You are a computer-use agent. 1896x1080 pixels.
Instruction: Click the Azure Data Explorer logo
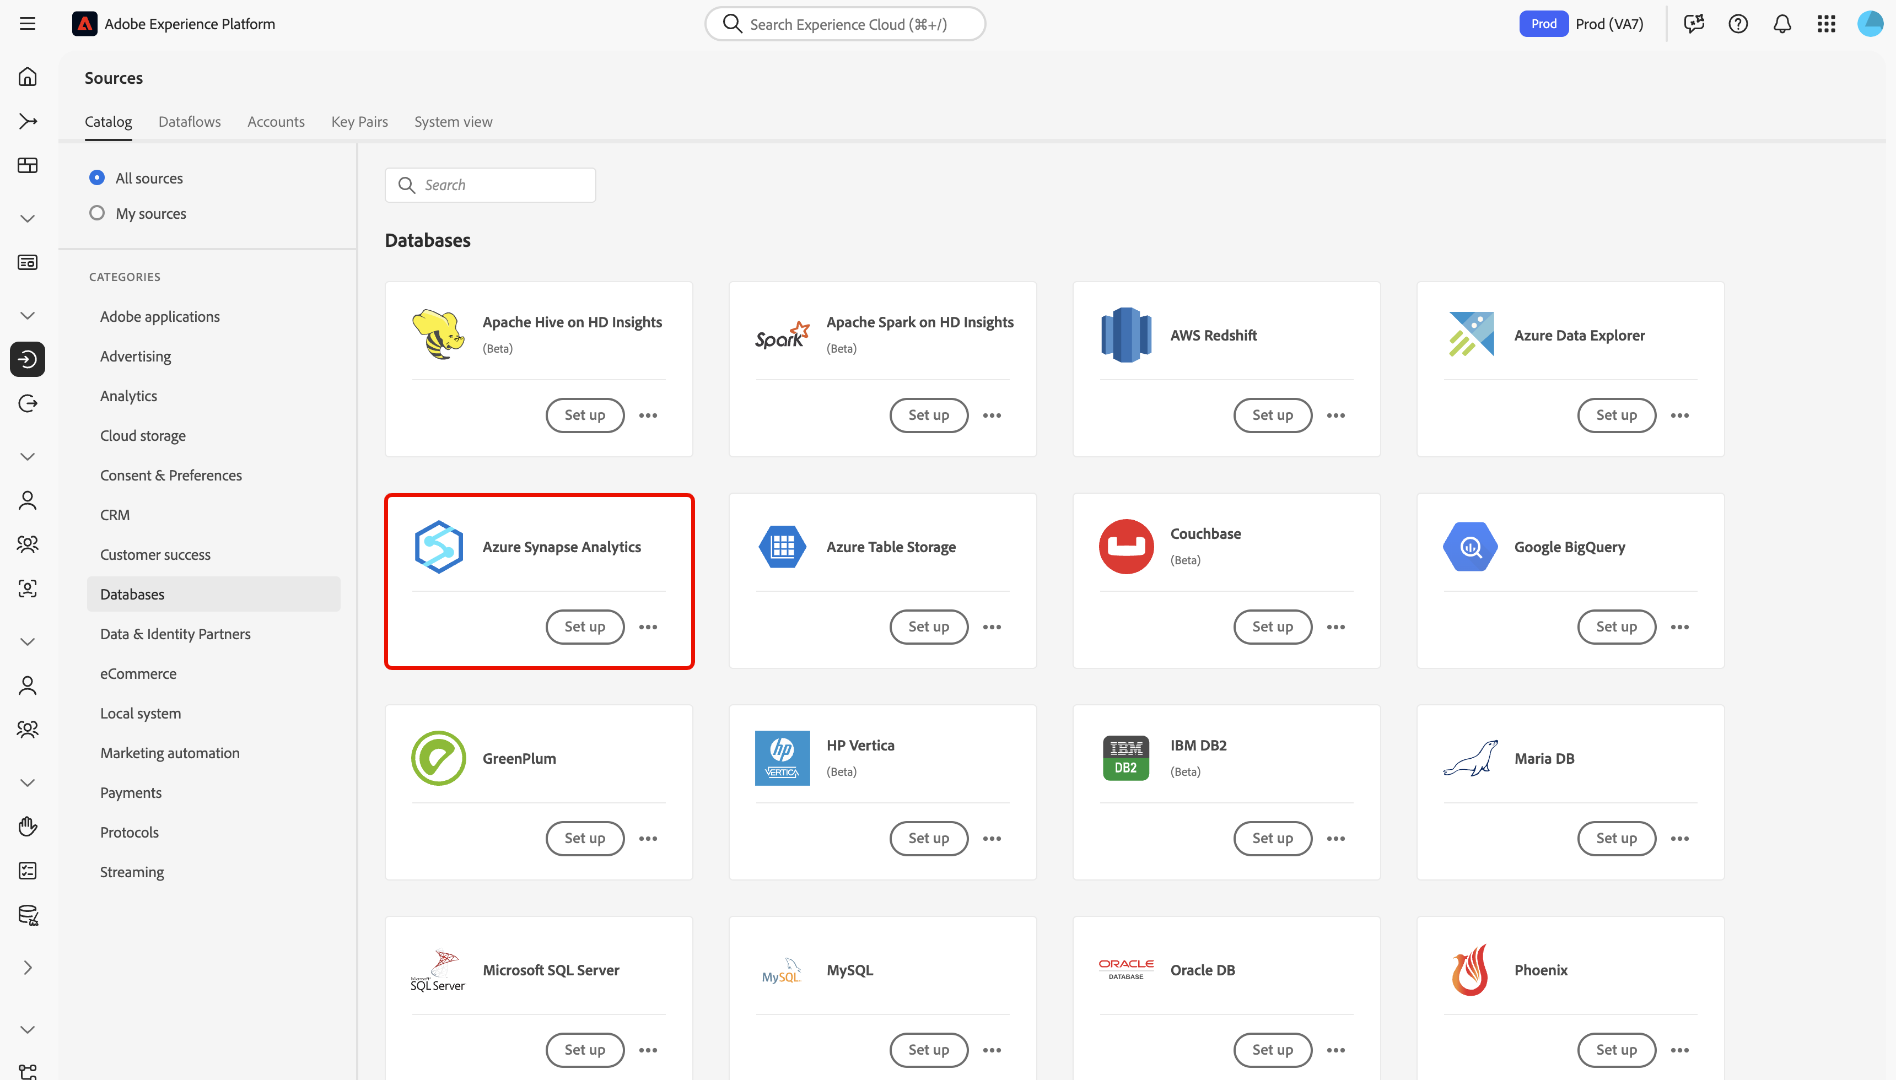(1470, 335)
